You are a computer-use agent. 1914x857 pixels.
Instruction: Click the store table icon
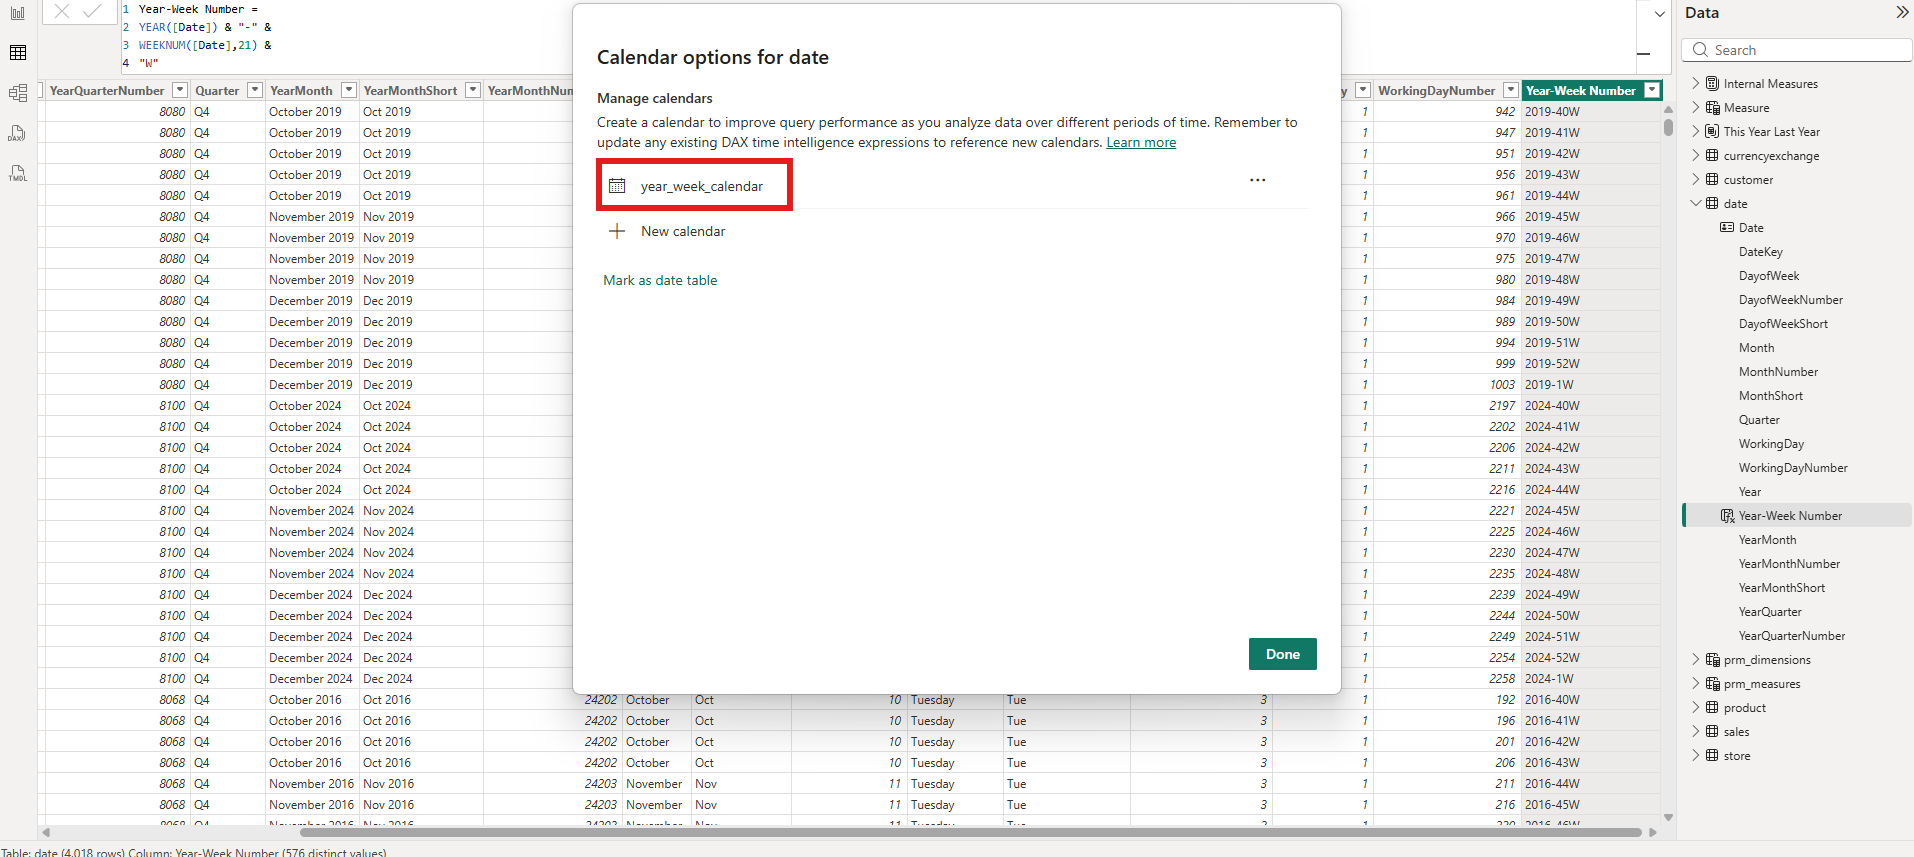1713,755
